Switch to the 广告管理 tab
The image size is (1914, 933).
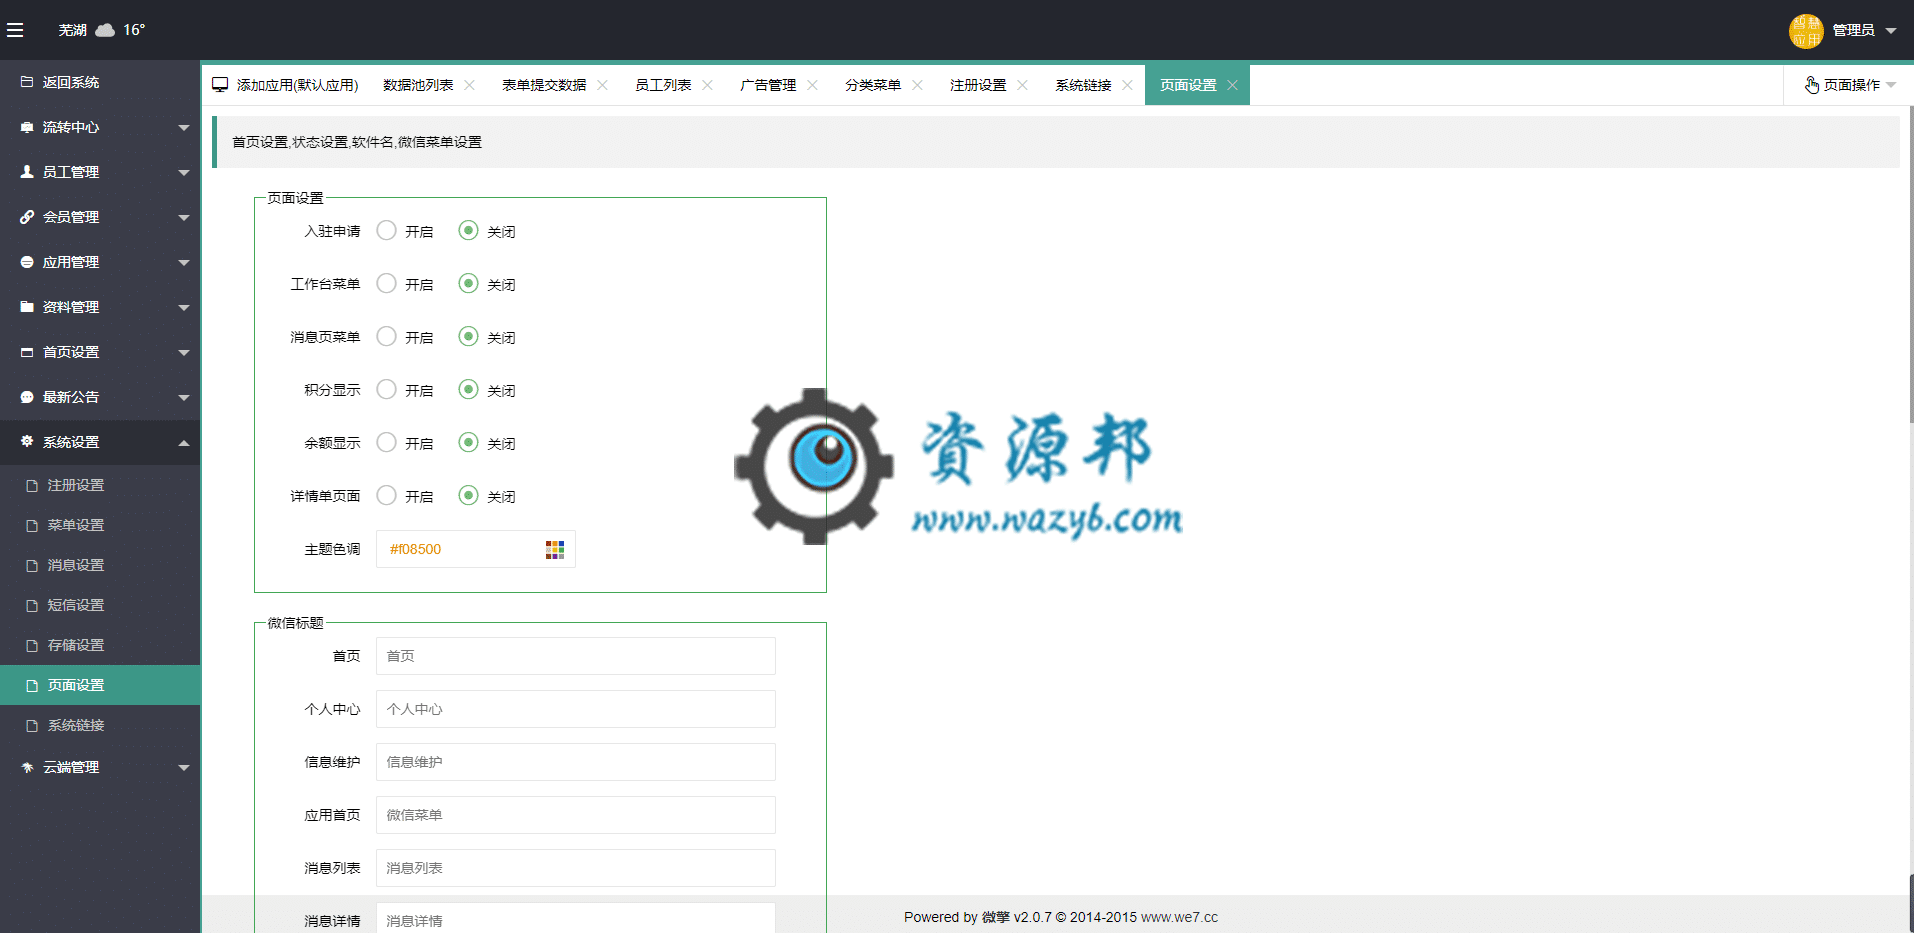pyautogui.click(x=768, y=85)
